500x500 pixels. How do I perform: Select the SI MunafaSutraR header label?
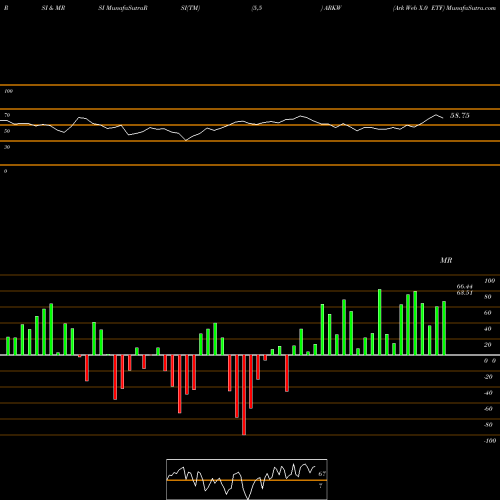pyautogui.click(x=123, y=8)
